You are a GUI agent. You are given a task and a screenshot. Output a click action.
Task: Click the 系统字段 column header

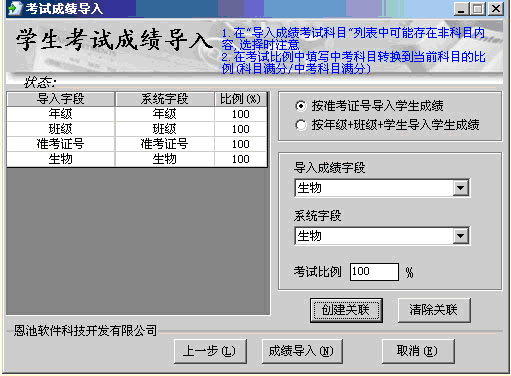tap(165, 99)
